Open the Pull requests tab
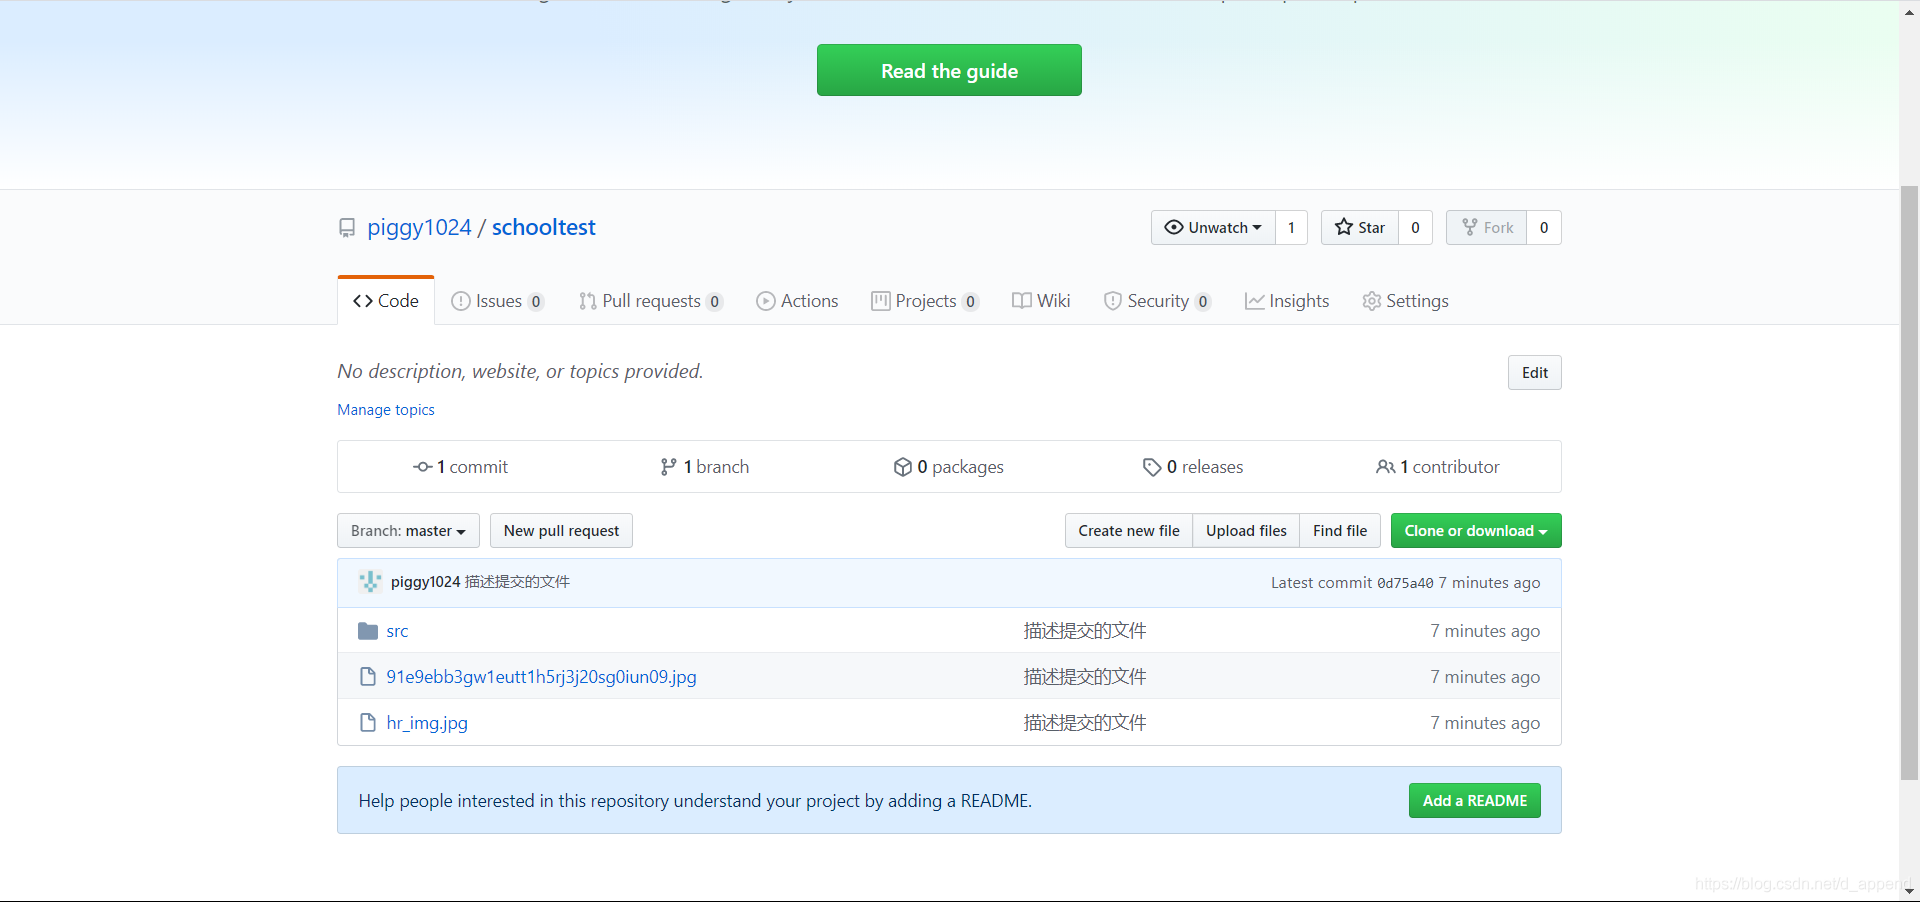1920x902 pixels. click(x=651, y=301)
